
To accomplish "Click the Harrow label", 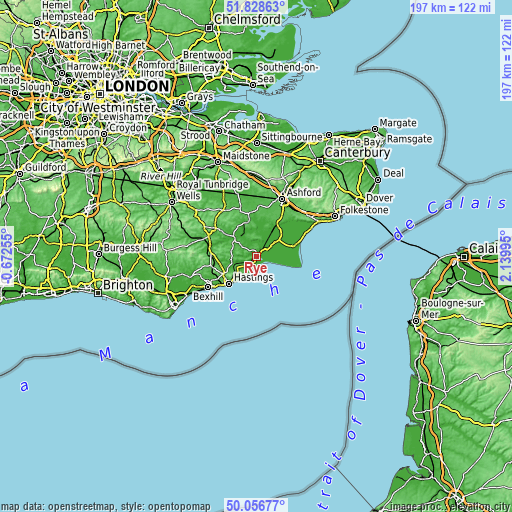I will click(x=82, y=67).
